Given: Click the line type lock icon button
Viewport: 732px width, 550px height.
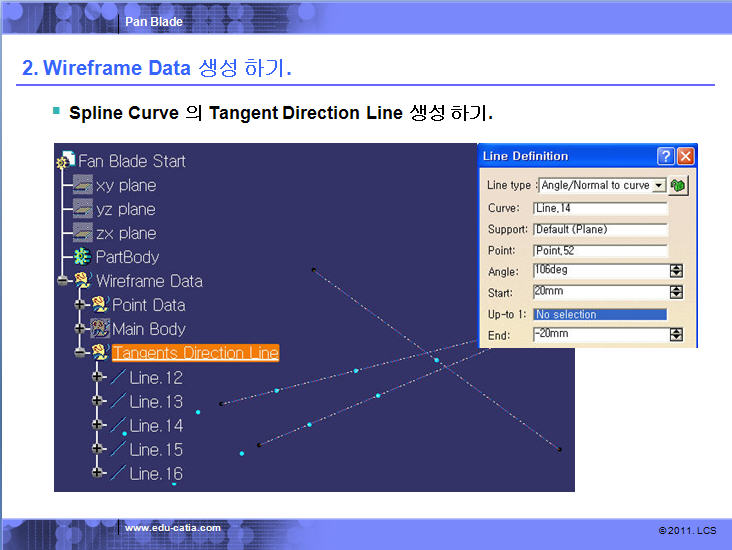Looking at the screenshot, I should 679,185.
